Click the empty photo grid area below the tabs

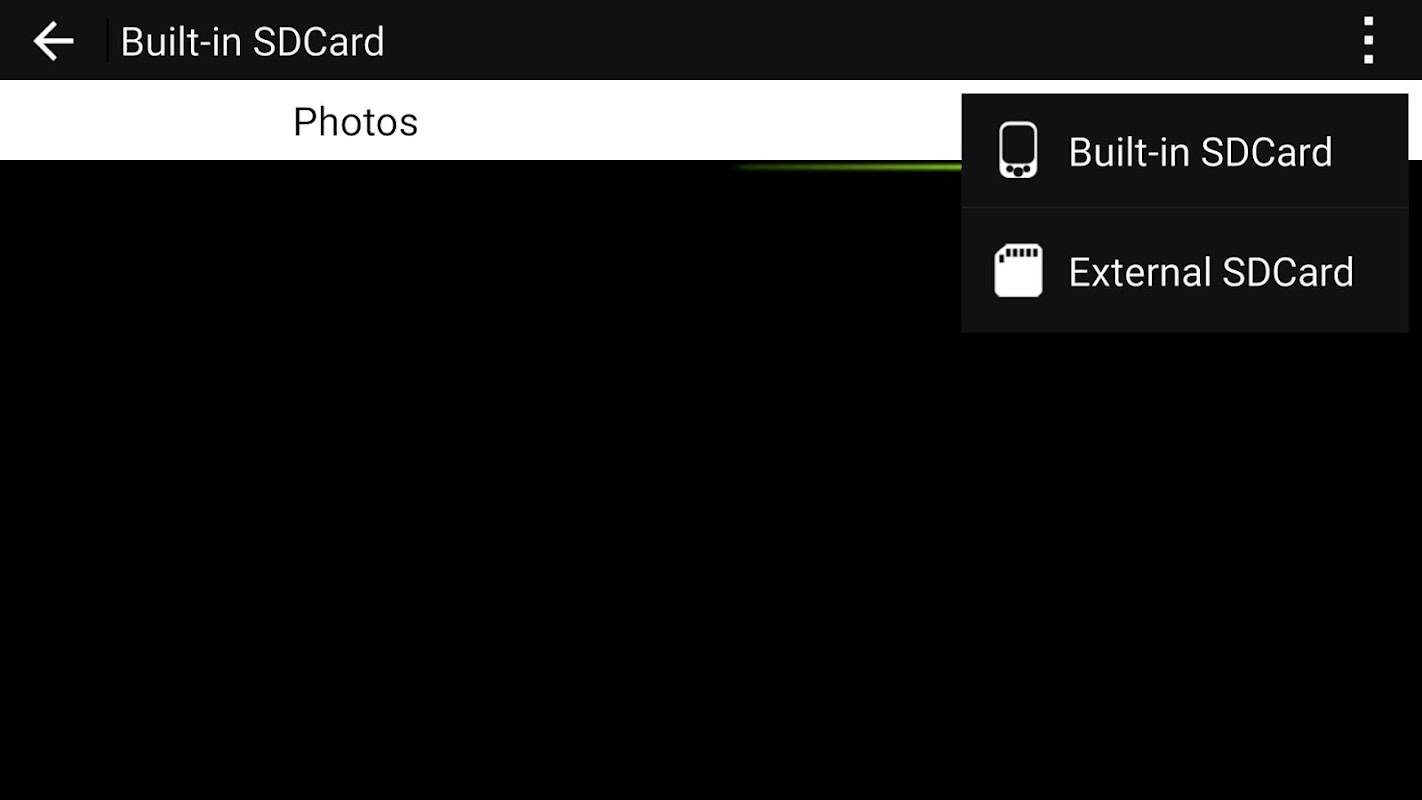pyautogui.click(x=480, y=480)
